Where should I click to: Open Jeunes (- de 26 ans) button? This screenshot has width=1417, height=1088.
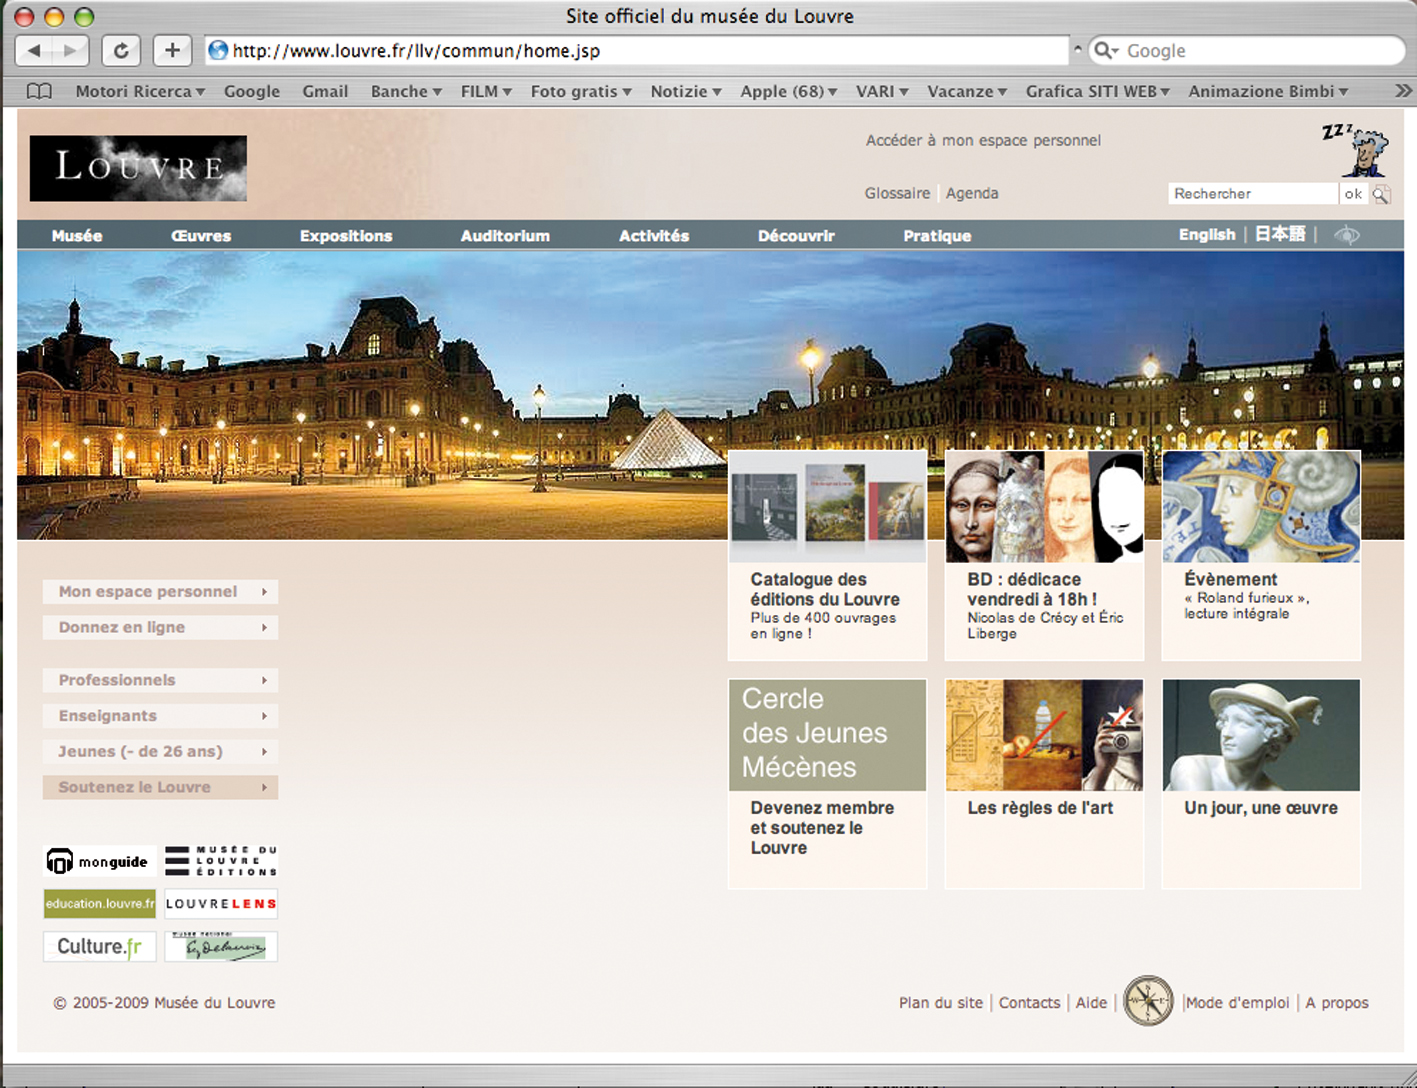coord(160,751)
